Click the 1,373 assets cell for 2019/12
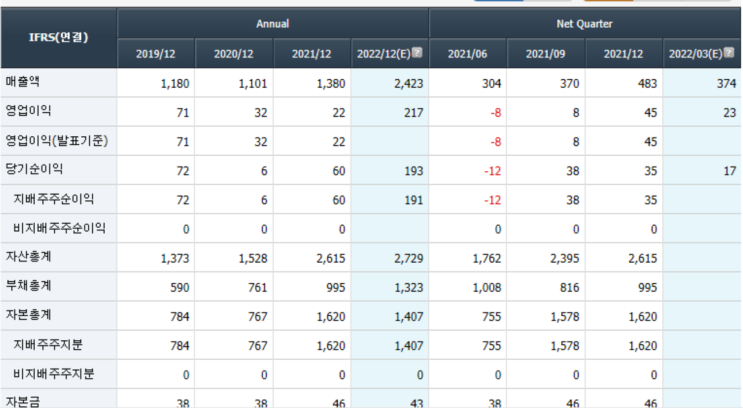Screen dimensions: 743x408 coord(156,258)
